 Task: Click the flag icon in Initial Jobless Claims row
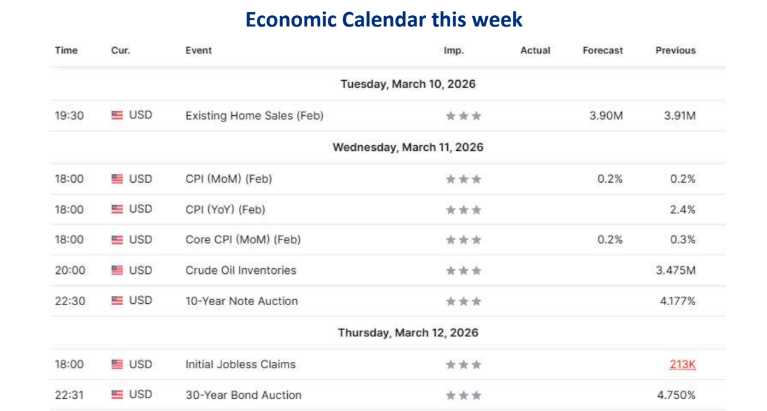coord(117,365)
